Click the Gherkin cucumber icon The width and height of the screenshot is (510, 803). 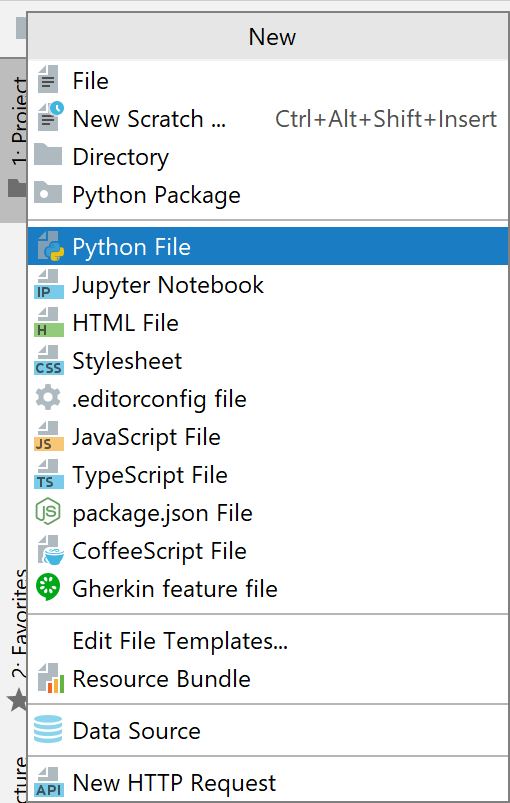[48, 587]
